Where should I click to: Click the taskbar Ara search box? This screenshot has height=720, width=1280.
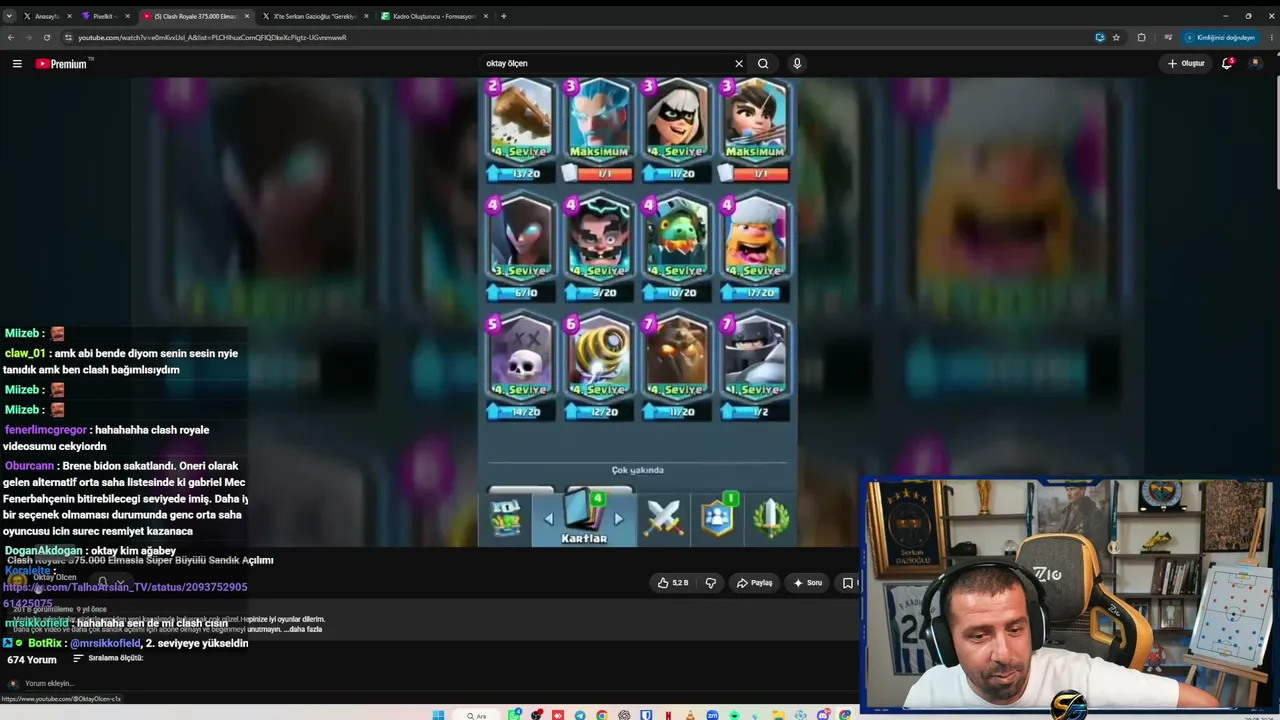click(474, 715)
